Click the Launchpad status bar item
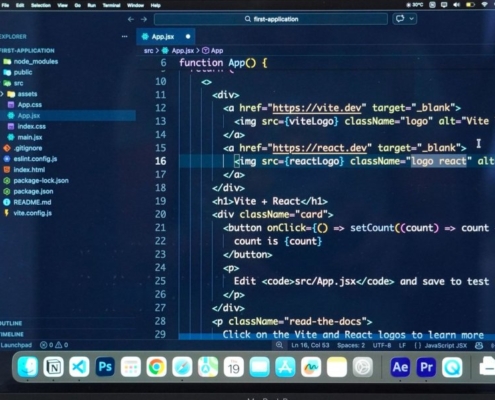495x400 pixels. [16, 345]
